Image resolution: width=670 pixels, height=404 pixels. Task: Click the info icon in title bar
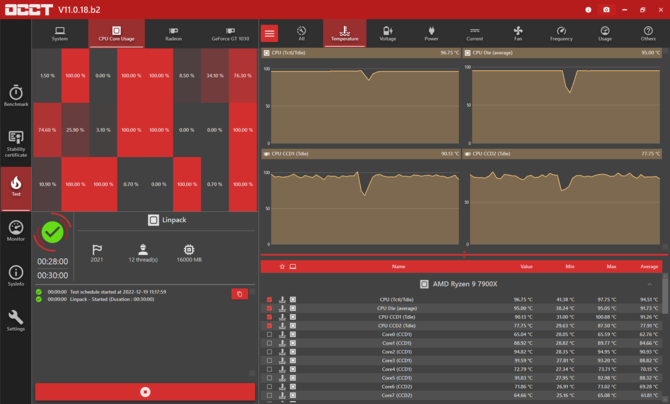(x=588, y=9)
